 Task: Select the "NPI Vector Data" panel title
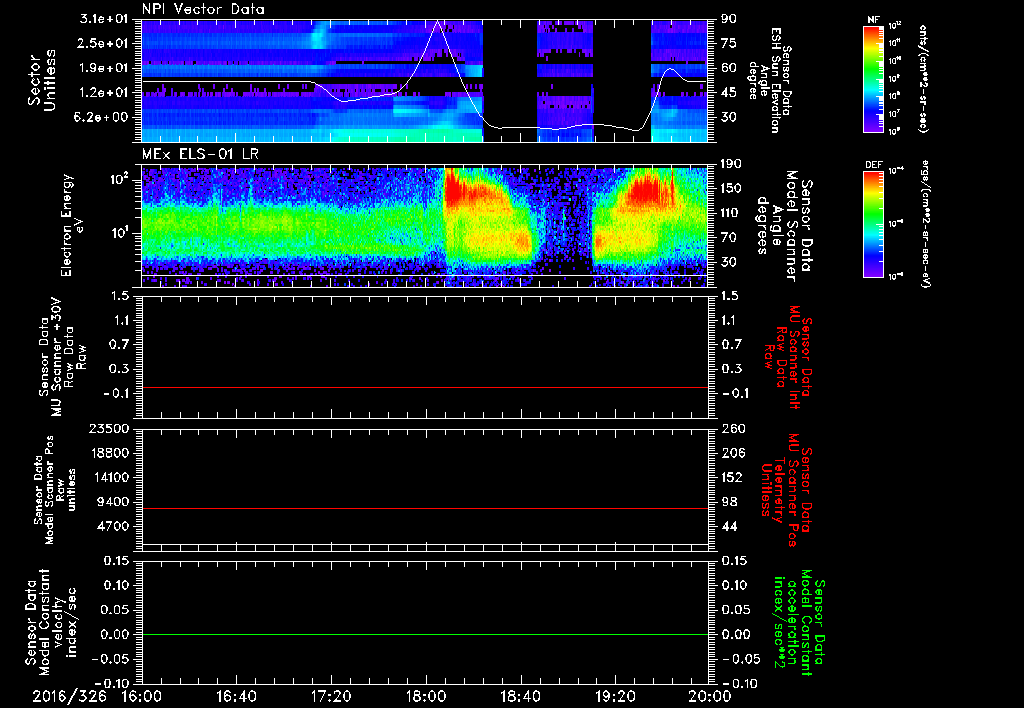click(203, 9)
